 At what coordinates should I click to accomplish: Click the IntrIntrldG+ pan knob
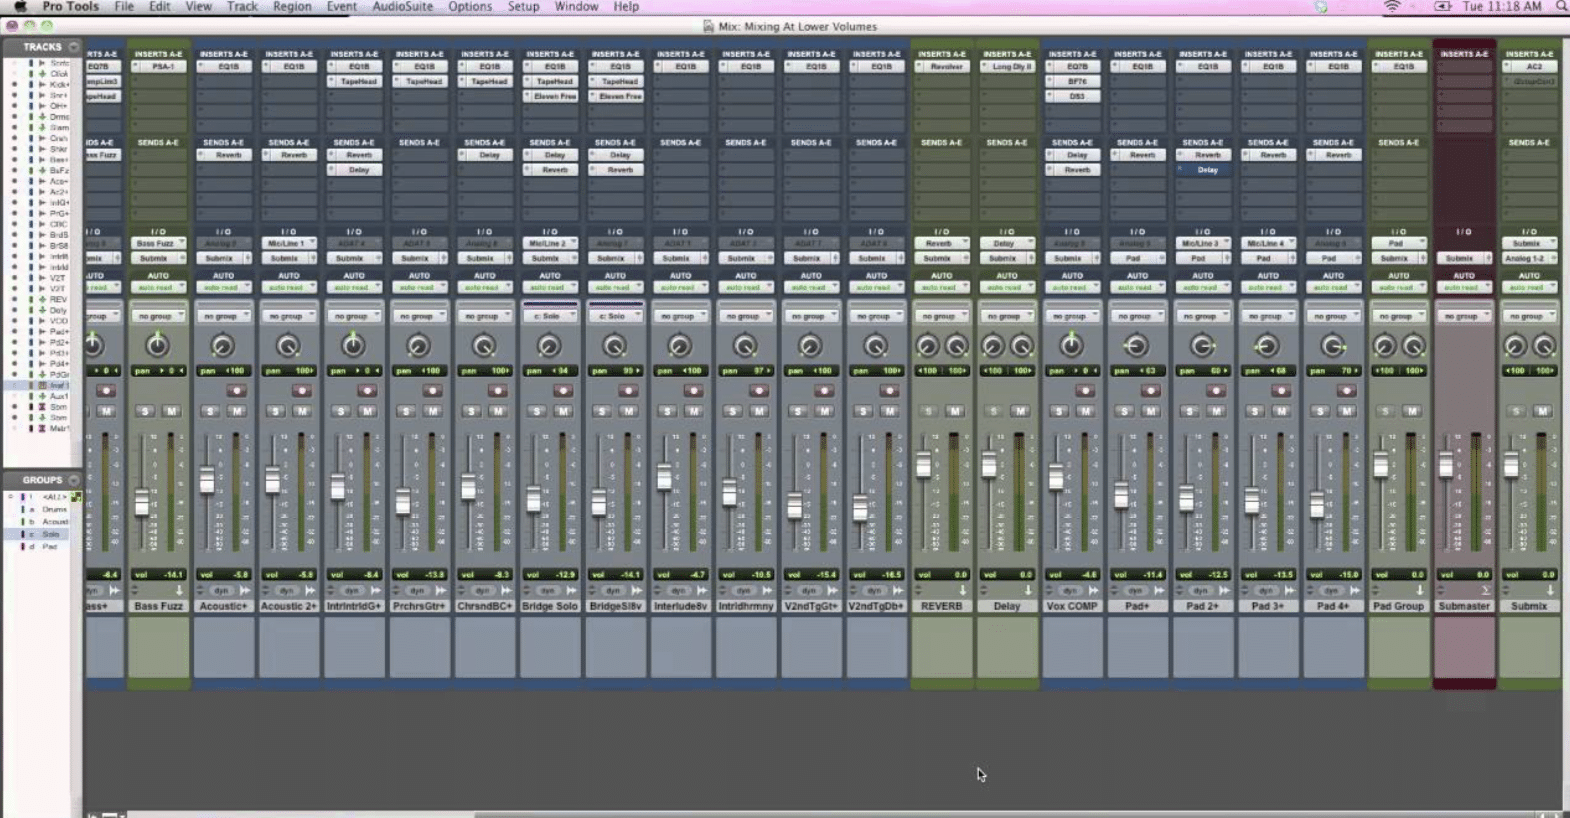point(353,346)
